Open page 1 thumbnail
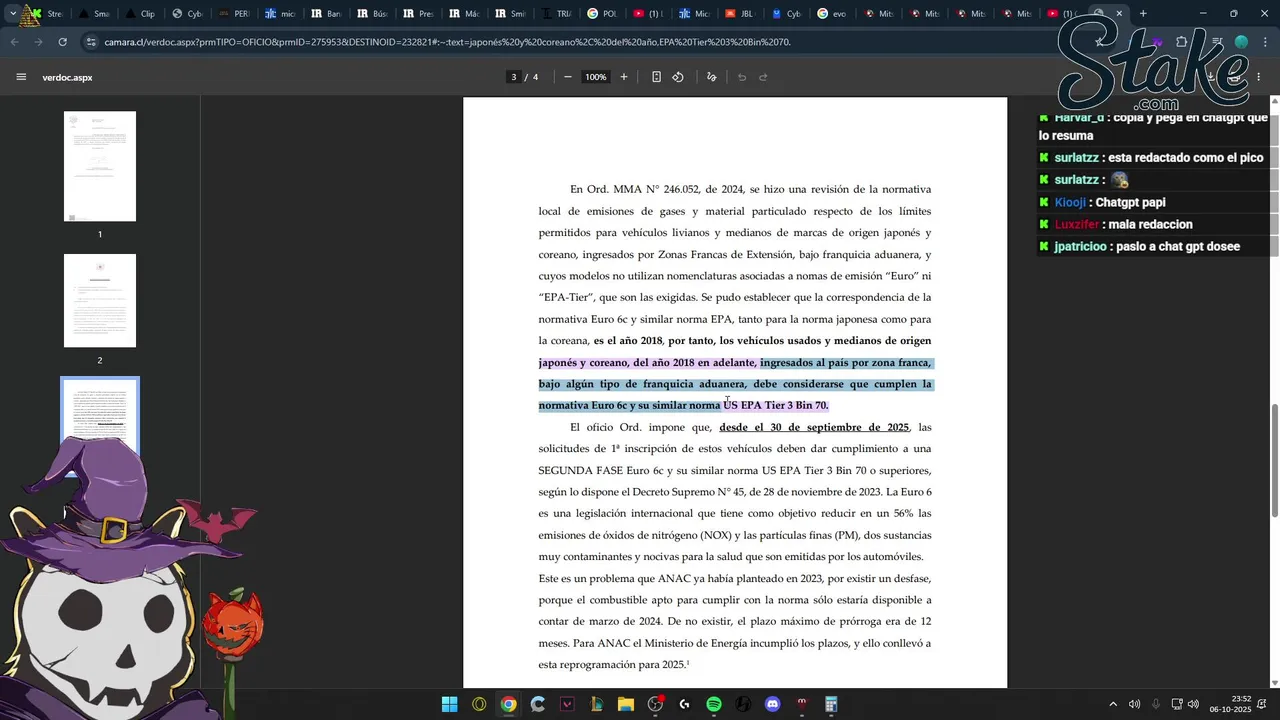The height and width of the screenshot is (720, 1280). tap(100, 166)
